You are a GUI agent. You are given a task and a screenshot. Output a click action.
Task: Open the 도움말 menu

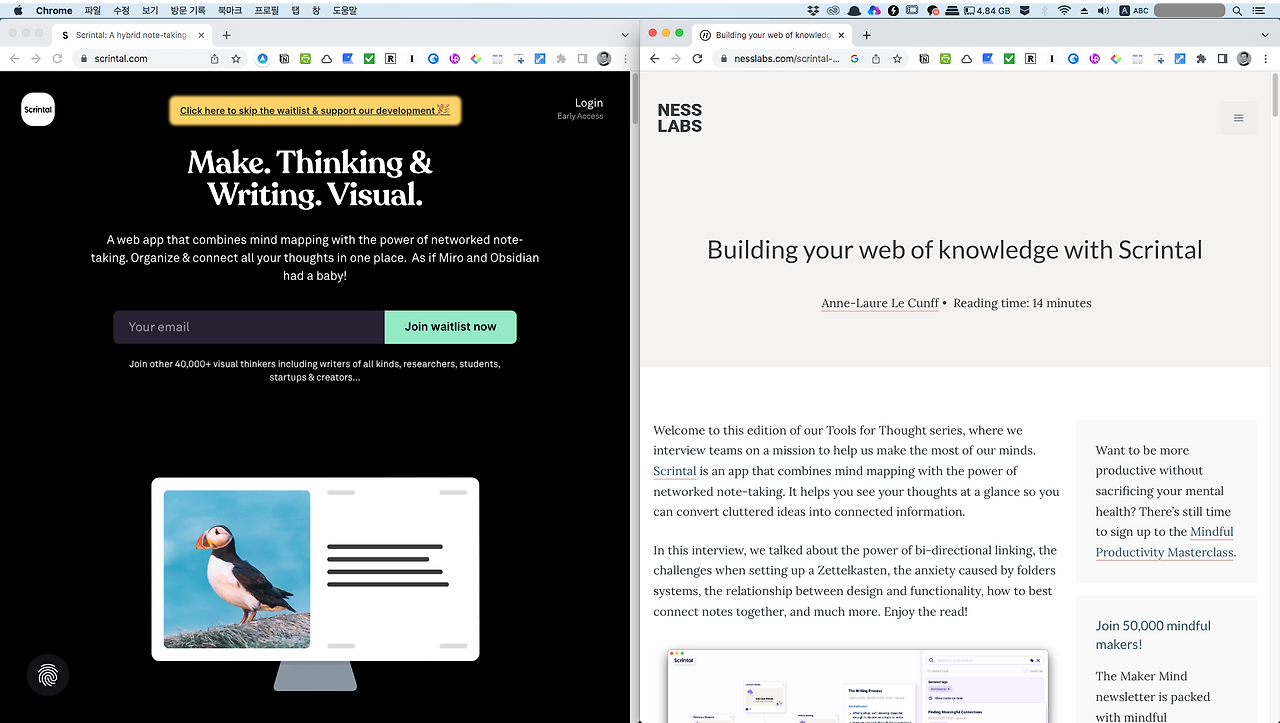tap(344, 10)
